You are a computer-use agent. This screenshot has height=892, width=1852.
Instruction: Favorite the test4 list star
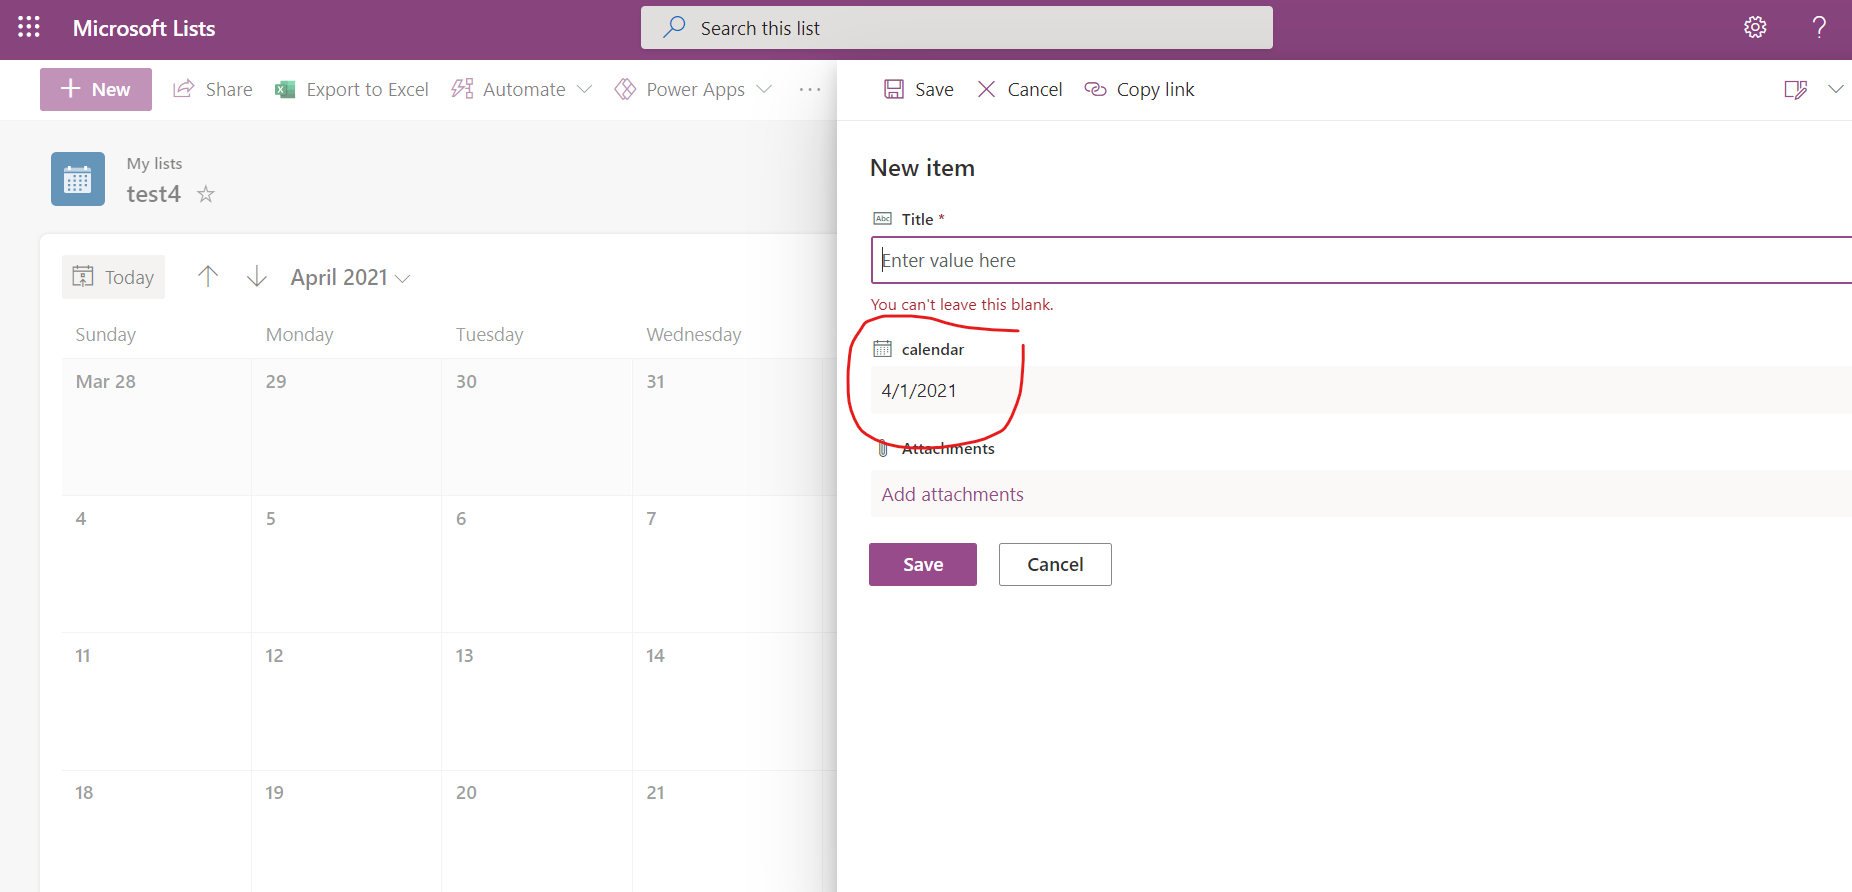pyautogui.click(x=206, y=194)
